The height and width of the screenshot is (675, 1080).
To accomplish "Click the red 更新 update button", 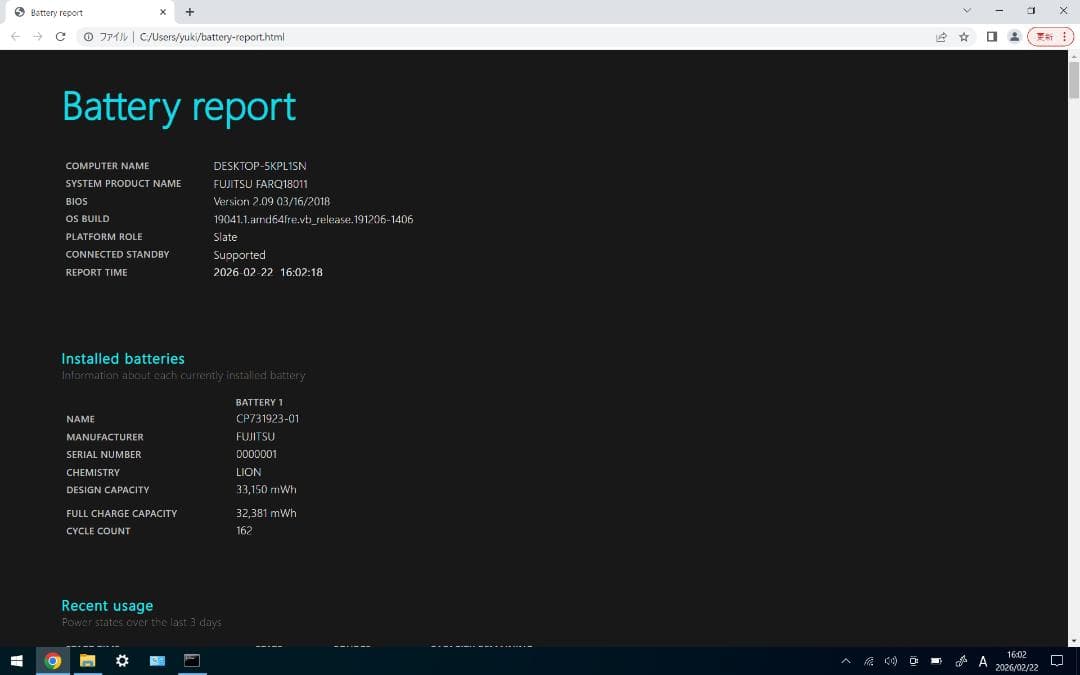I will click(1050, 37).
